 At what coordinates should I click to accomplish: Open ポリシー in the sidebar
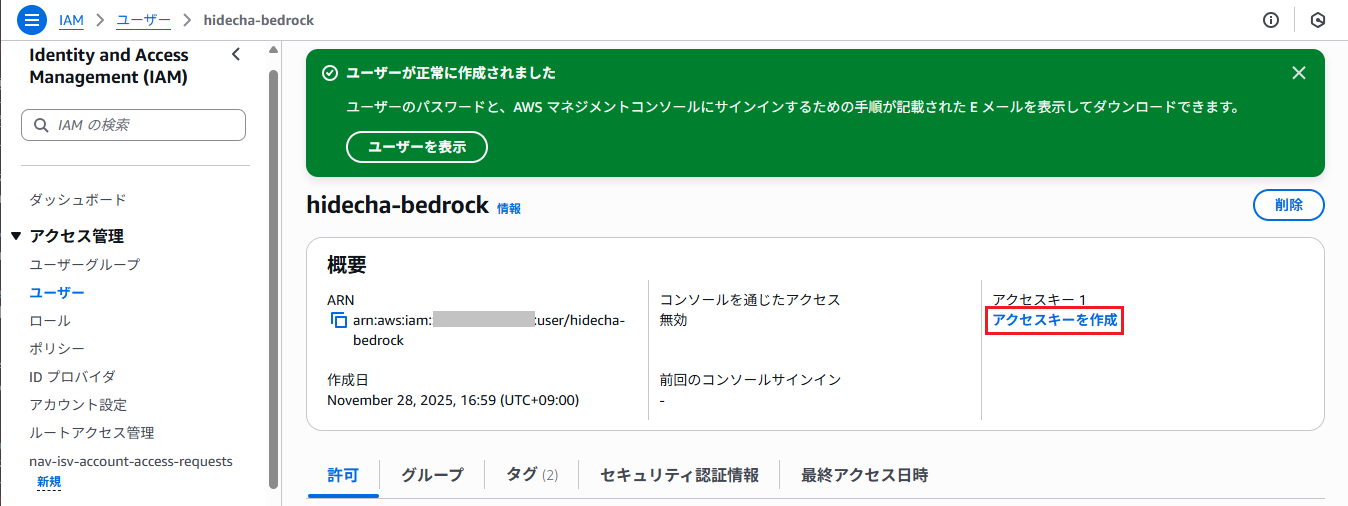pos(57,349)
